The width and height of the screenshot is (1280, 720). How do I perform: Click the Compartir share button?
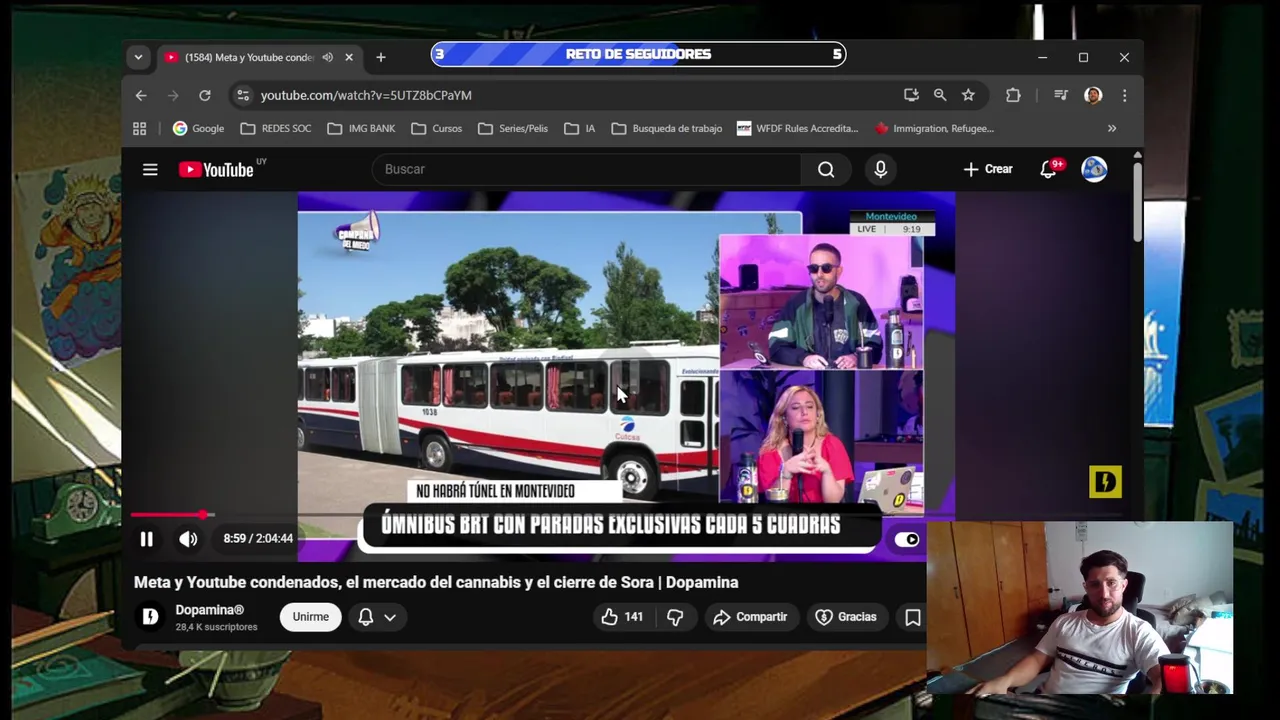(750, 617)
